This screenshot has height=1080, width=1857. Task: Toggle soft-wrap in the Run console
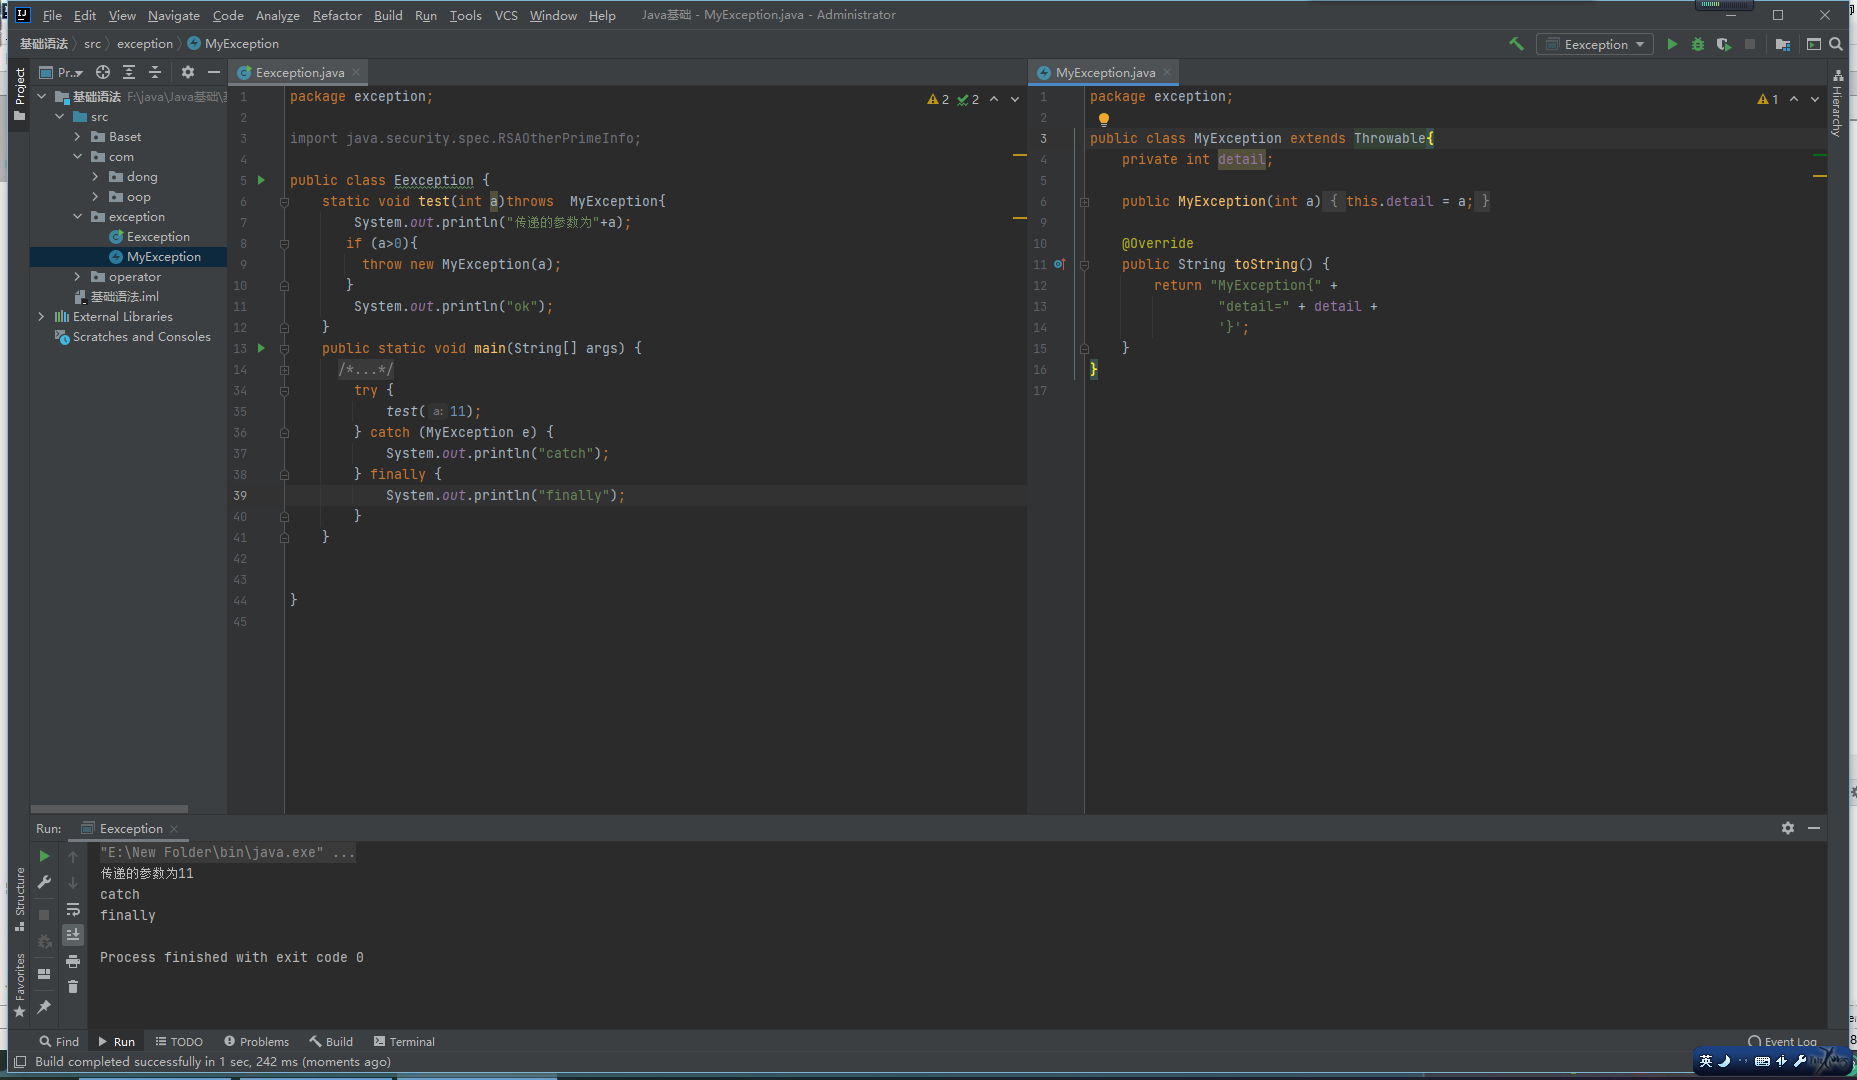(x=73, y=909)
